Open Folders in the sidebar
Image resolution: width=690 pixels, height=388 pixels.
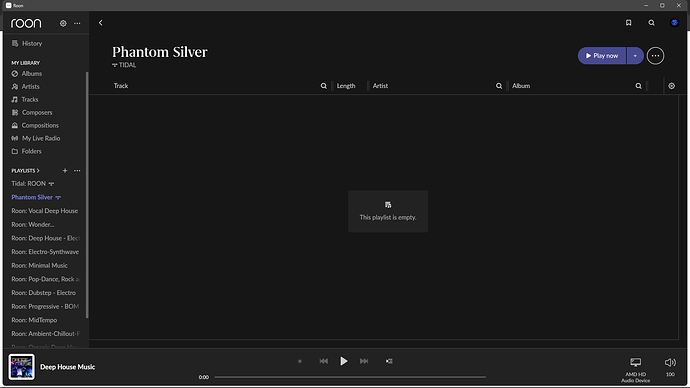(x=26, y=151)
